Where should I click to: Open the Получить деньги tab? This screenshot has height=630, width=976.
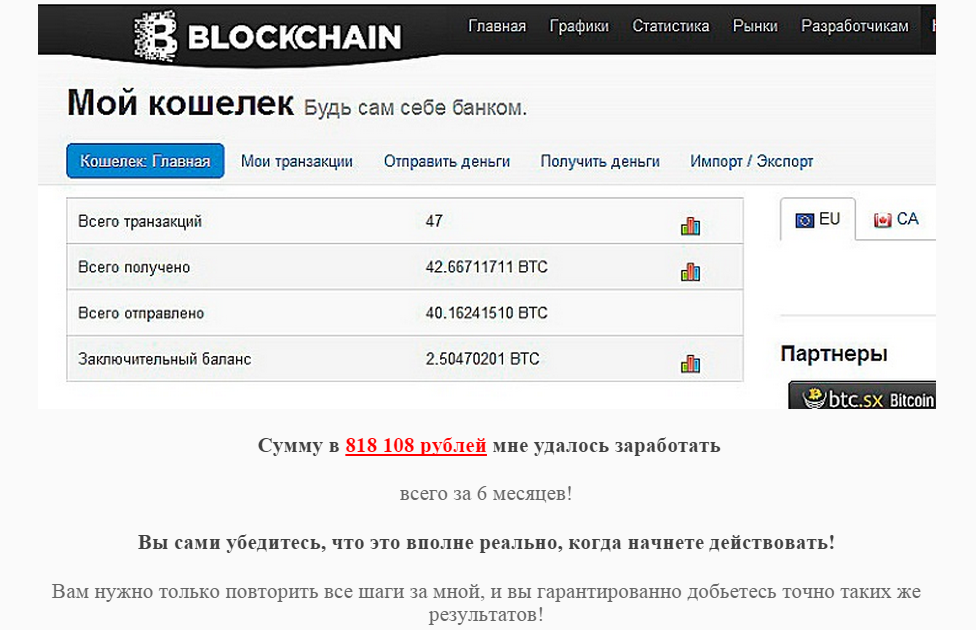[x=600, y=161]
